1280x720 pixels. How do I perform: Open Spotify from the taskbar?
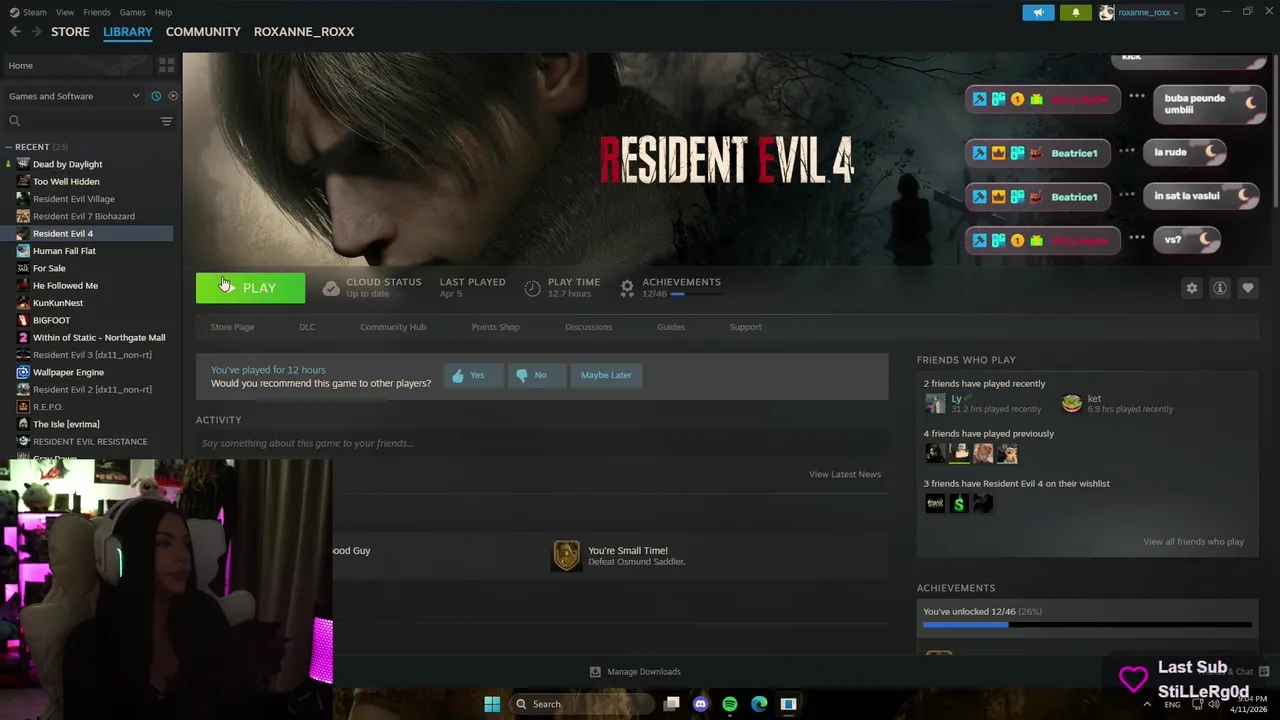tap(730, 704)
